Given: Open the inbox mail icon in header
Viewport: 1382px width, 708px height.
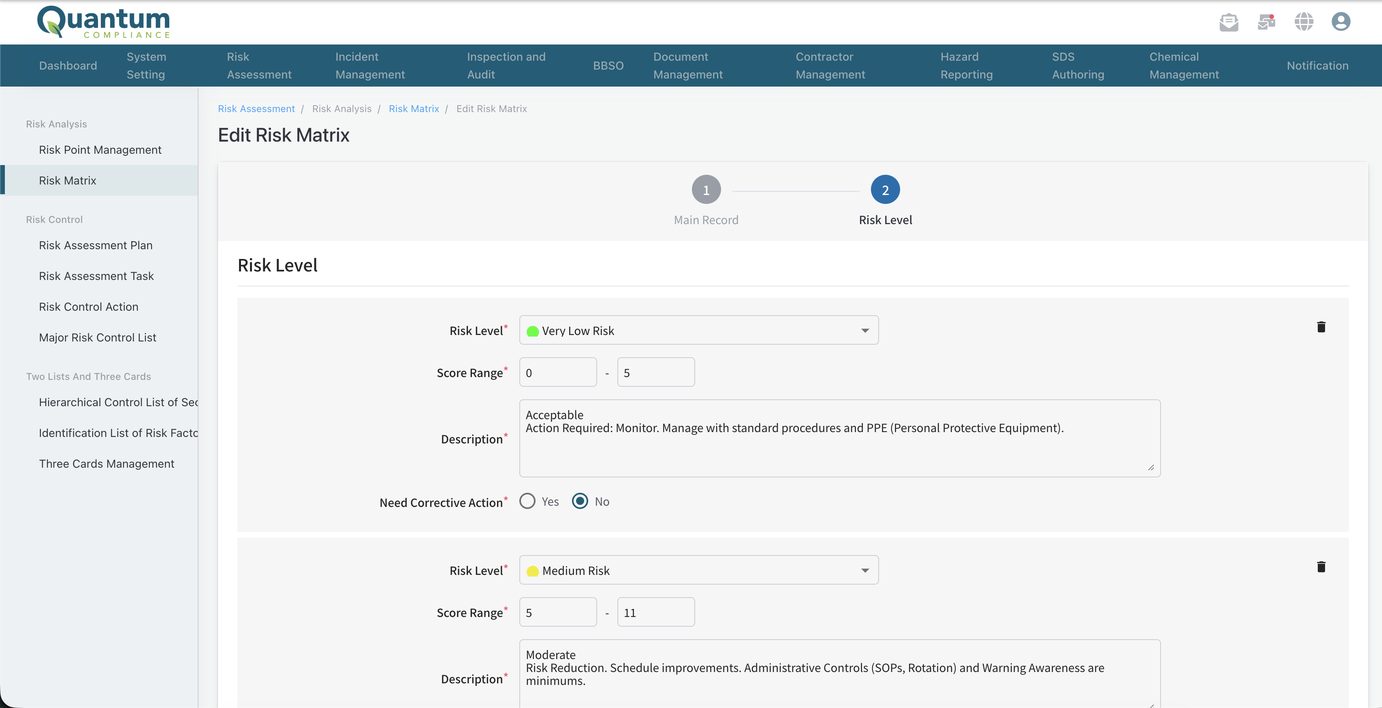Looking at the screenshot, I should pyautogui.click(x=1229, y=22).
